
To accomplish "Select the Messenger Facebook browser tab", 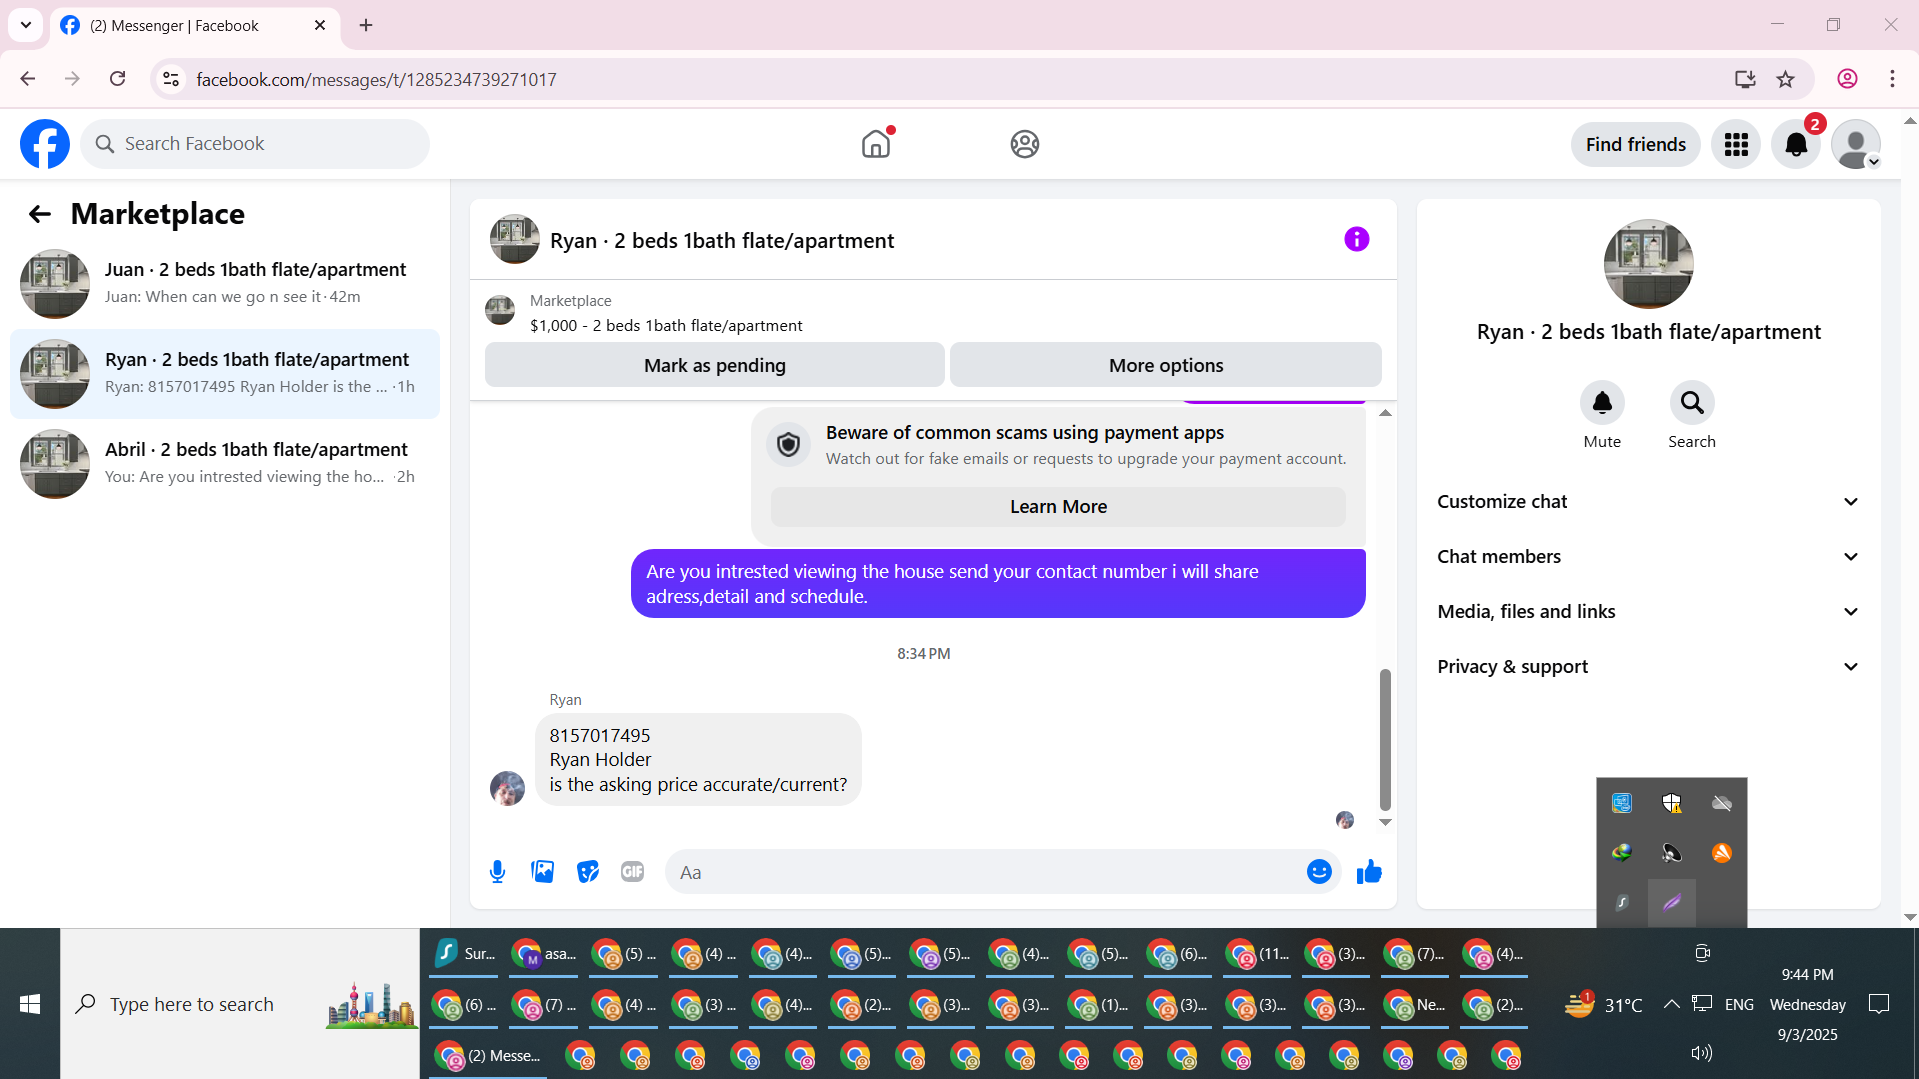I will coord(196,25).
